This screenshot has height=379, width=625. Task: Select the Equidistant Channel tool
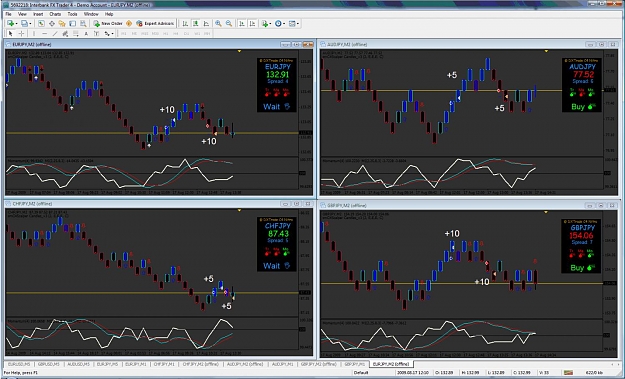click(65, 33)
